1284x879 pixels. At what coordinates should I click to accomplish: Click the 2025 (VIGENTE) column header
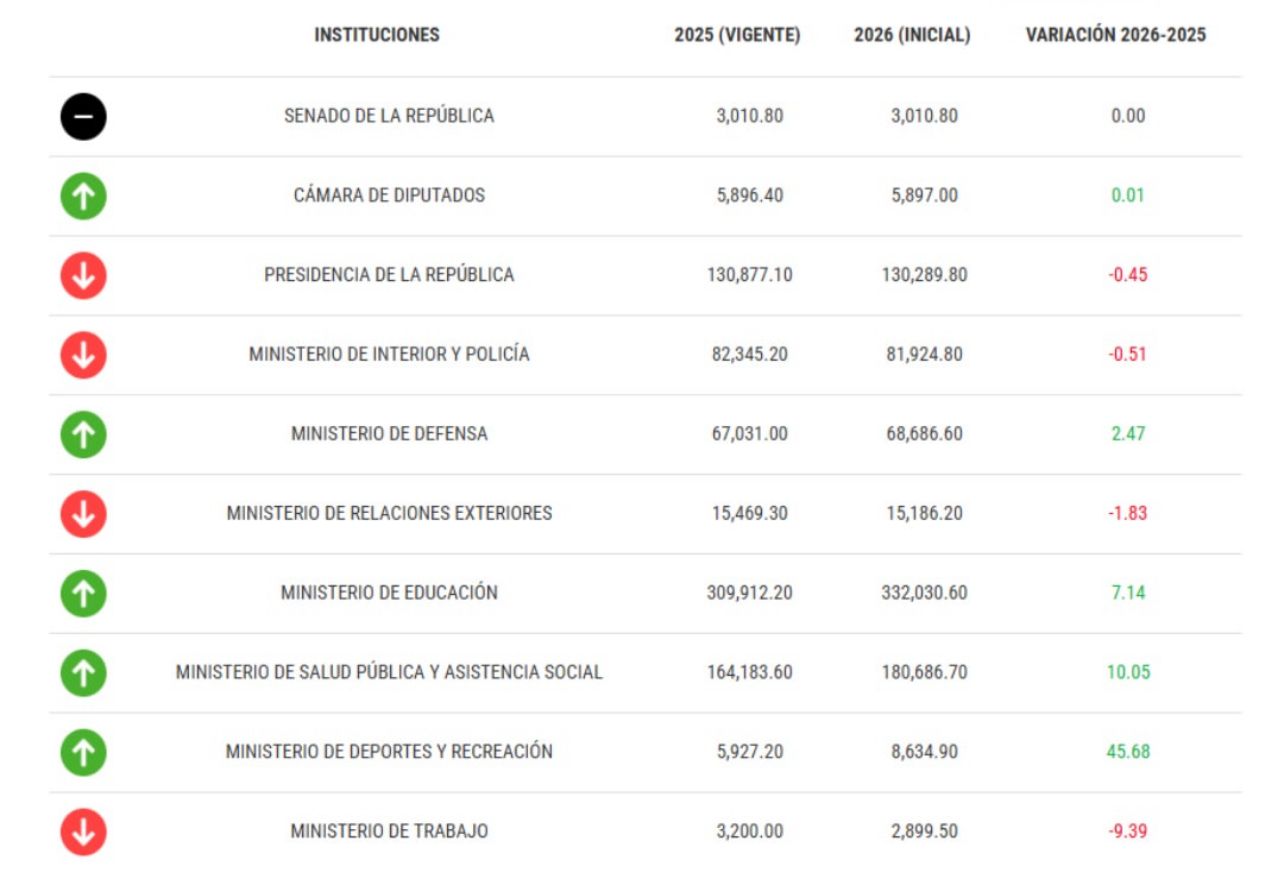click(x=737, y=35)
